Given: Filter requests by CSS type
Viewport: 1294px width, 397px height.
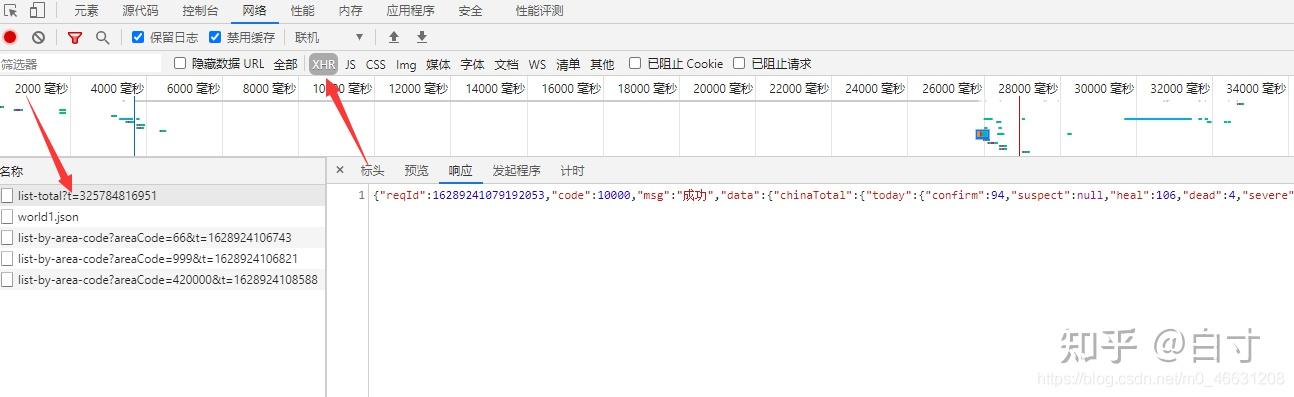Looking at the screenshot, I should click(x=375, y=64).
